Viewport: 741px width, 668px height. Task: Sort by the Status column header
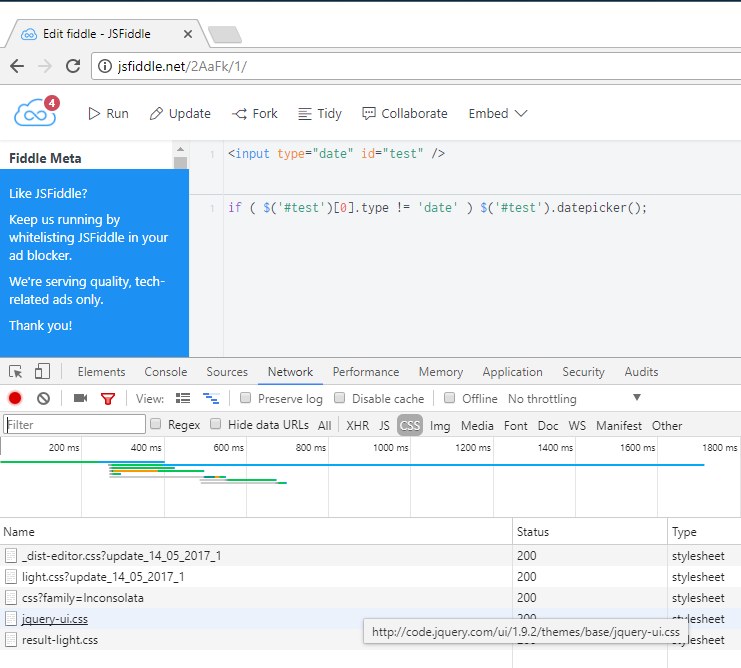tap(590, 532)
